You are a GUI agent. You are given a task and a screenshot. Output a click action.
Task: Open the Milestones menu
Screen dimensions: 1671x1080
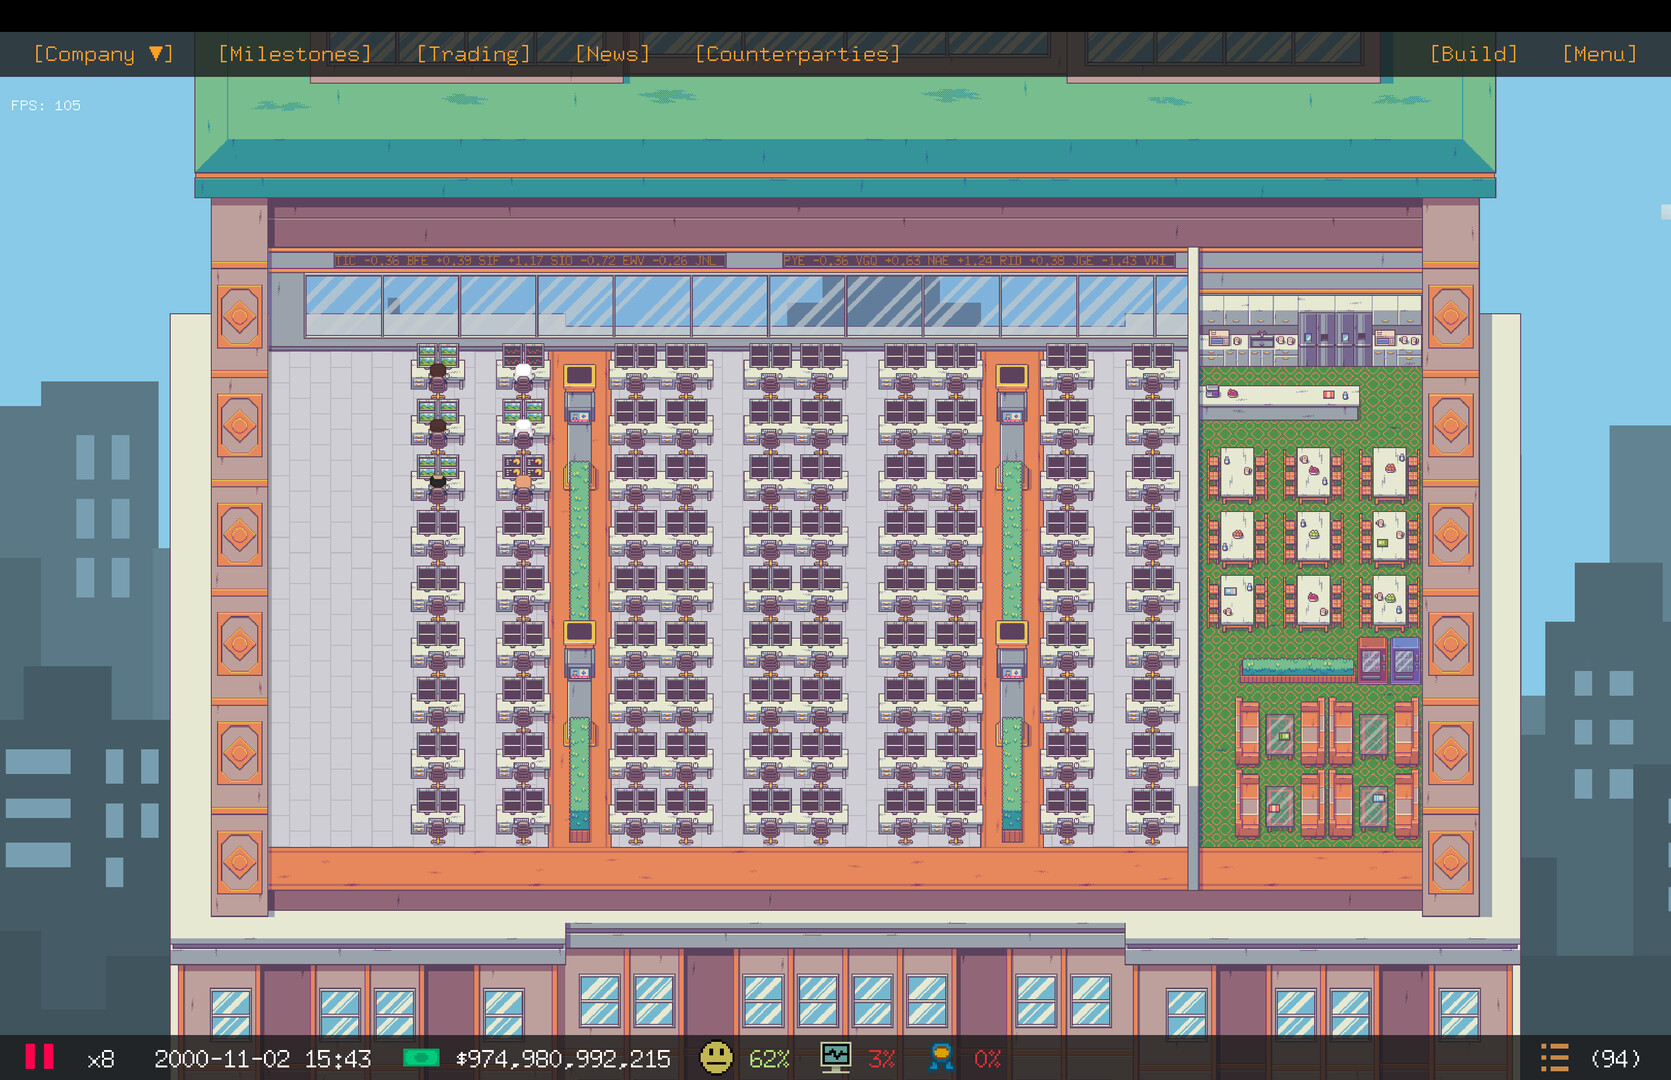pyautogui.click(x=295, y=53)
